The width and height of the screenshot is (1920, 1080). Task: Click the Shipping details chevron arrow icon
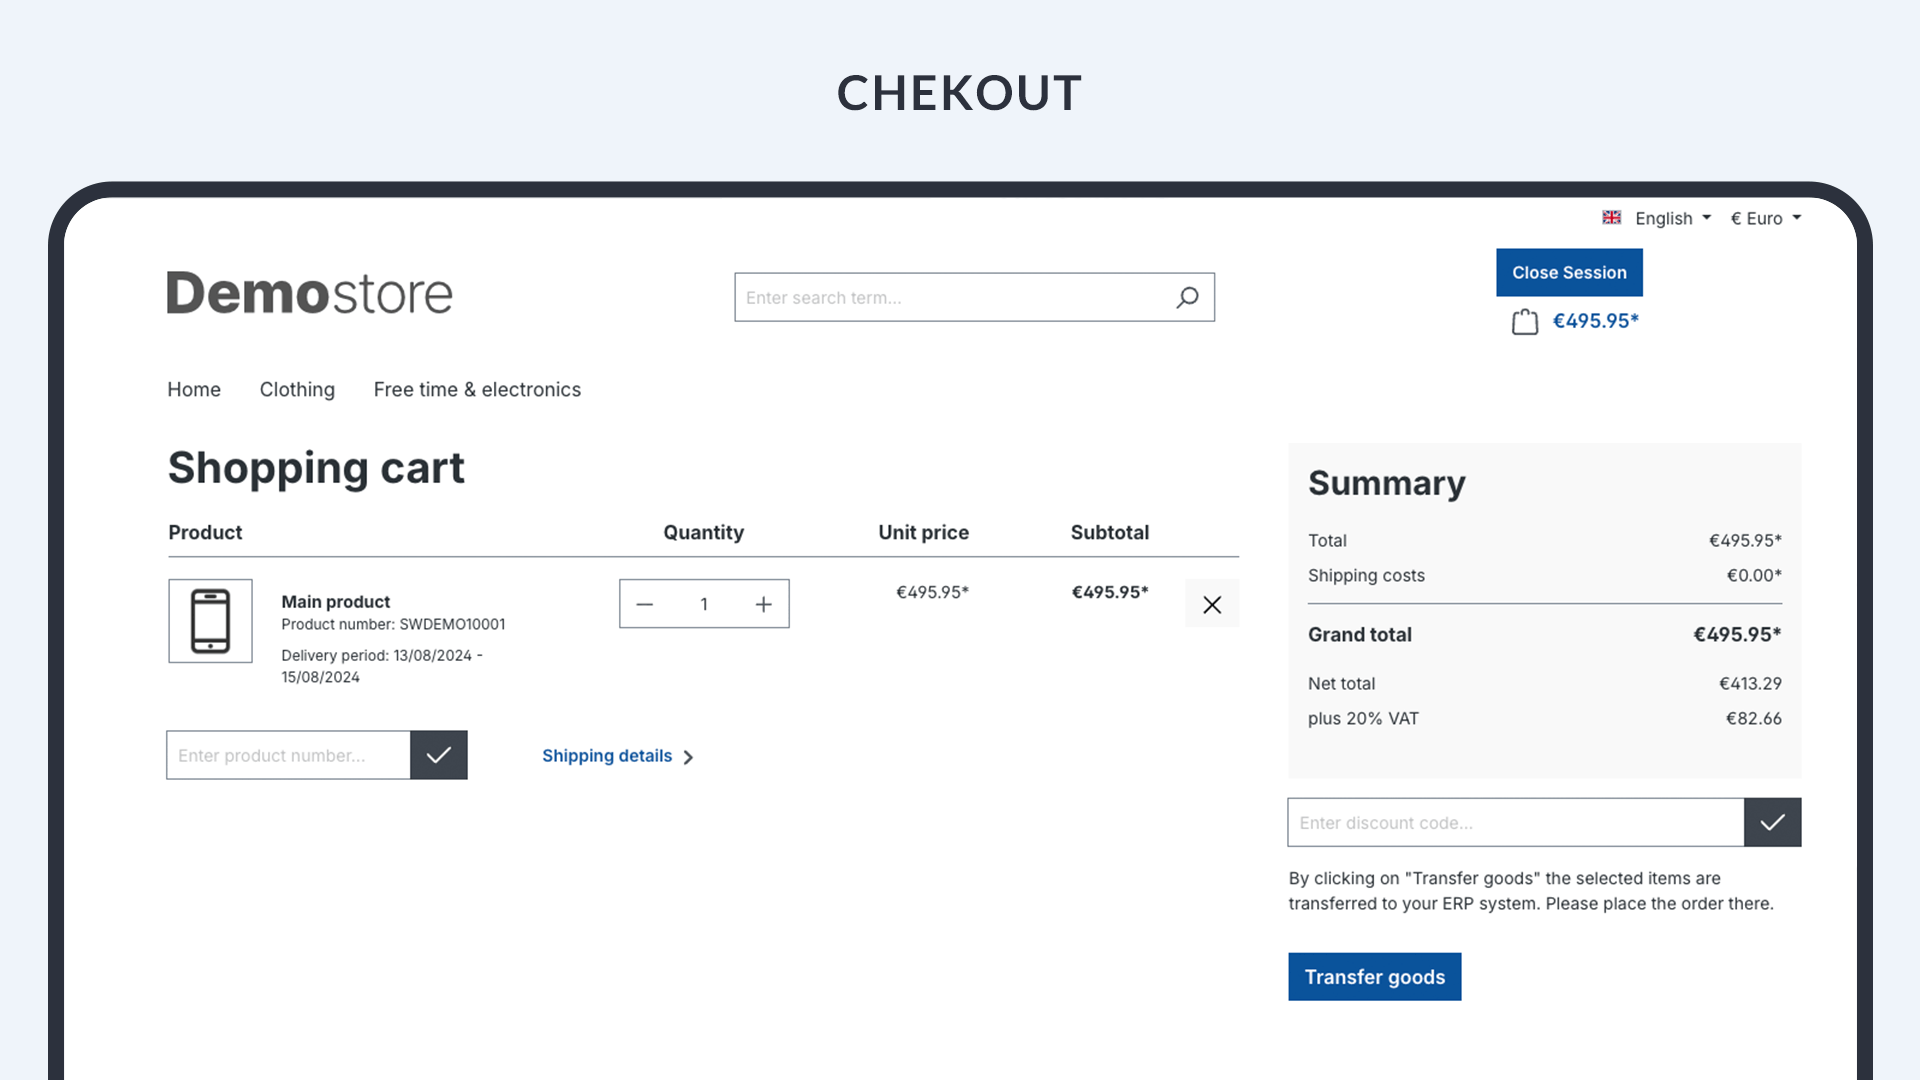tap(688, 756)
